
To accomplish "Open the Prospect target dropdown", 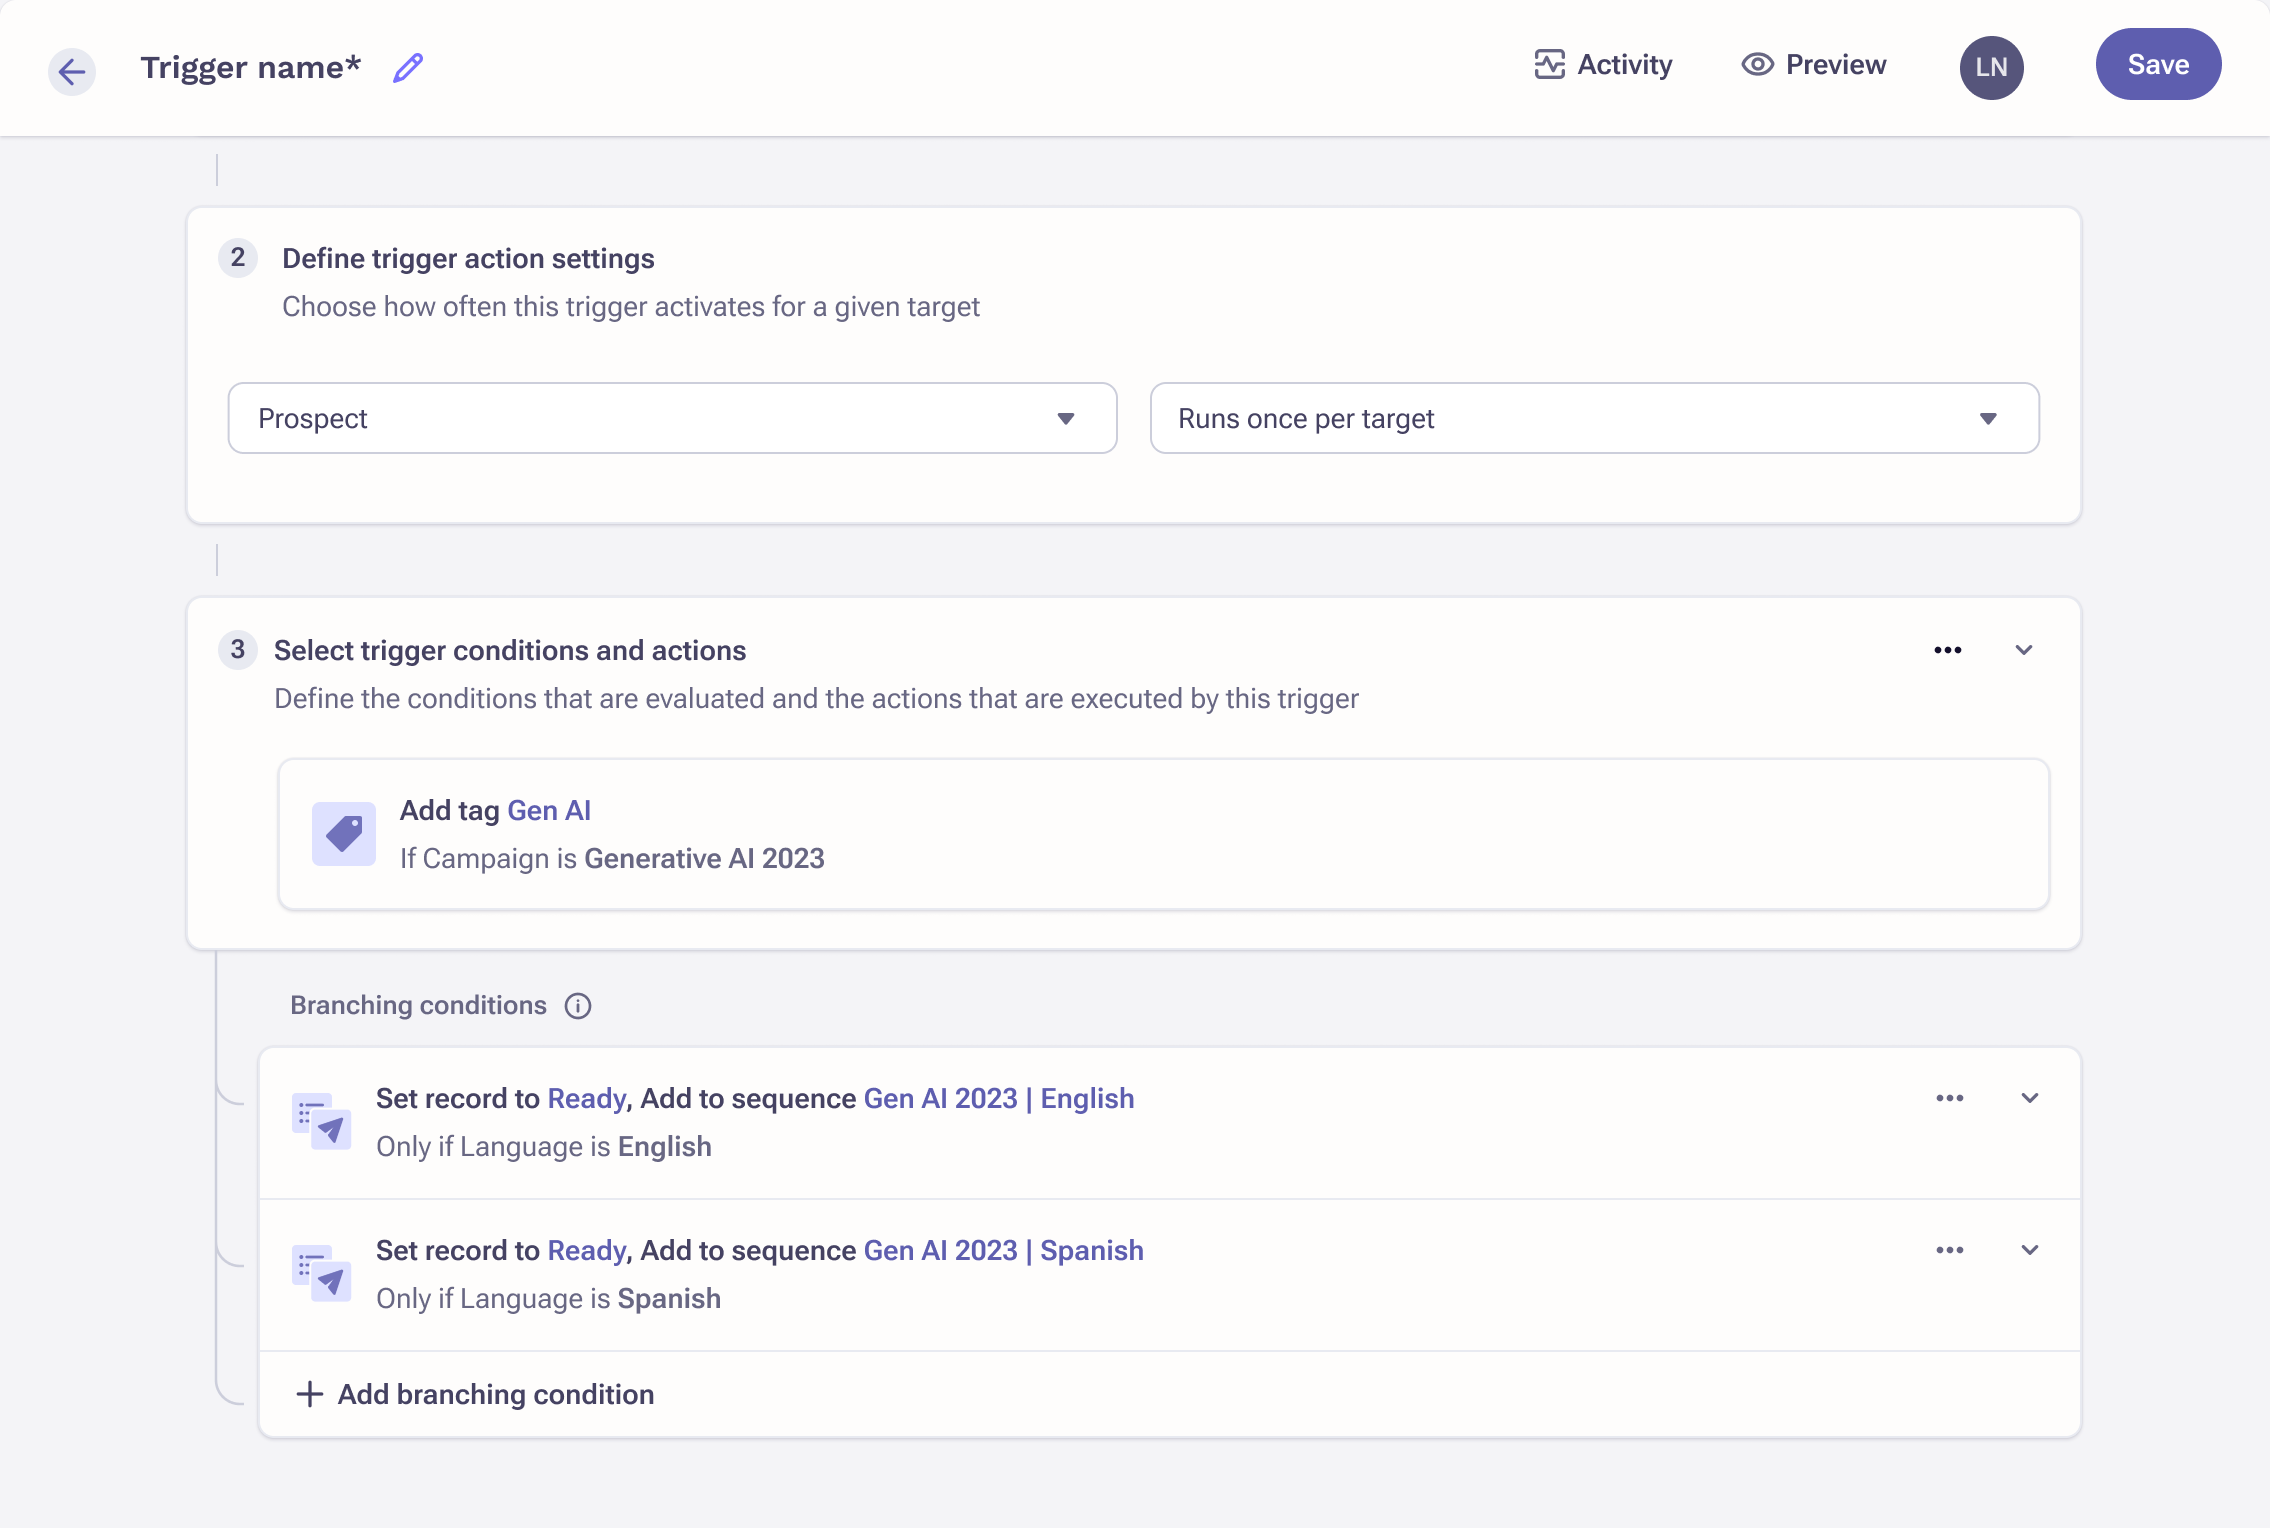I will tap(672, 418).
